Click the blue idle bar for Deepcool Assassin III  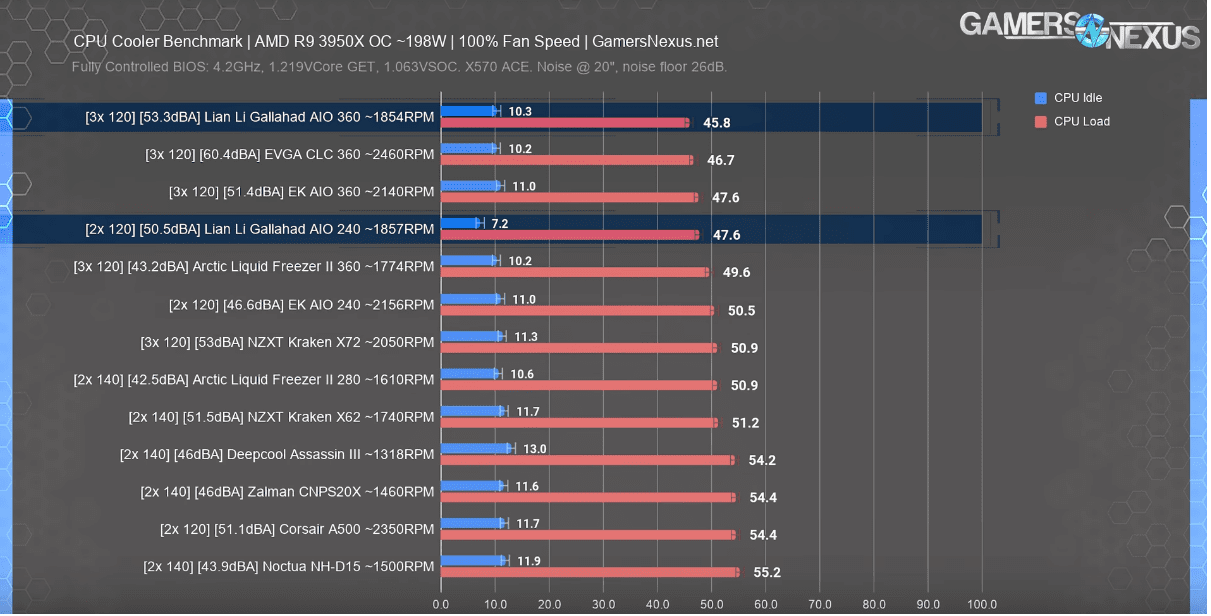coord(476,449)
